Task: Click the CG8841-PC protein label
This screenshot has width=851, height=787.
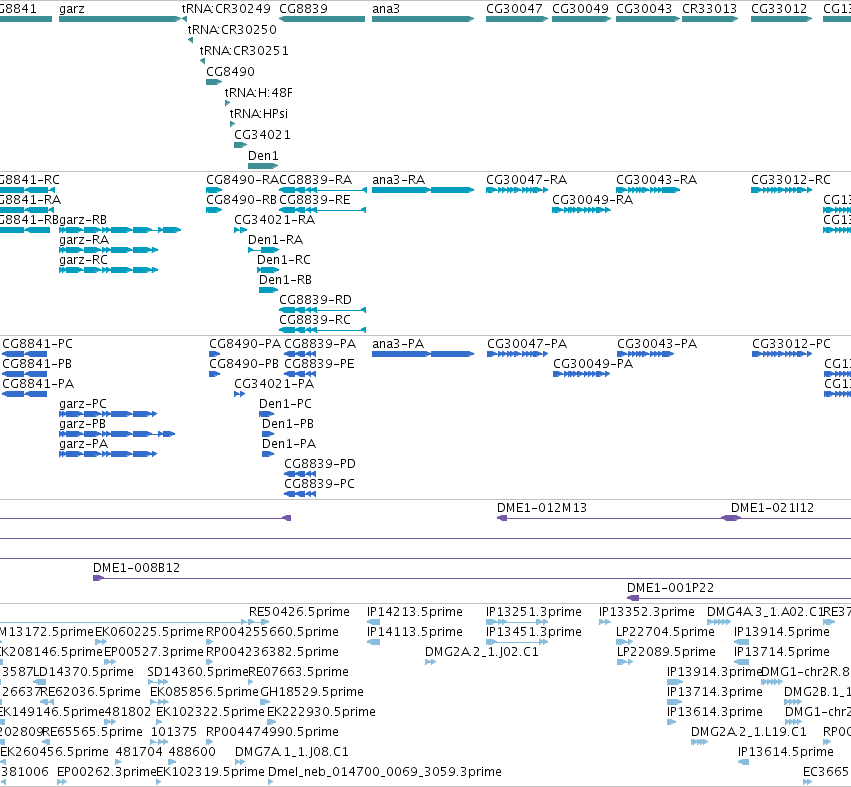Action: [x=37, y=344]
